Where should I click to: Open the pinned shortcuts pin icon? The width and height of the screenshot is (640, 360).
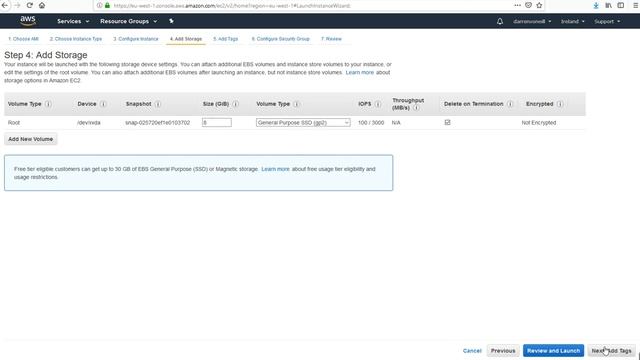click(171, 21)
